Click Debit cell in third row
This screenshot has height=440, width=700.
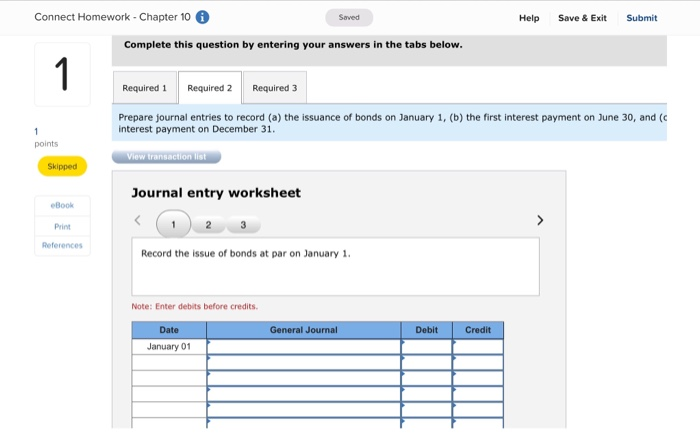(x=426, y=378)
